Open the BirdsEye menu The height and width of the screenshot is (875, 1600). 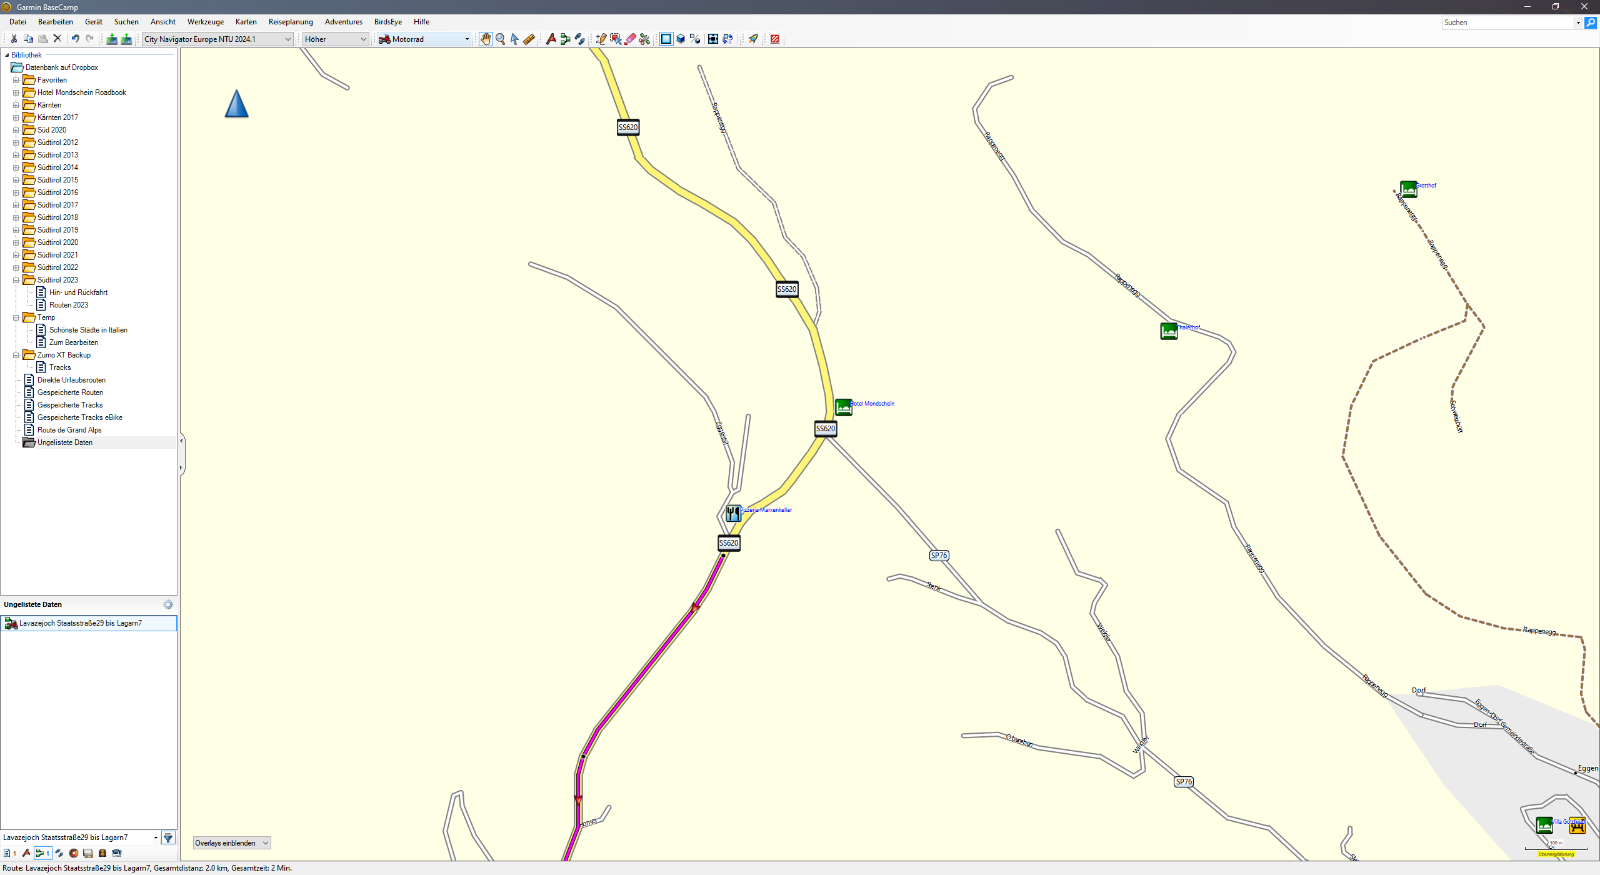coord(388,22)
